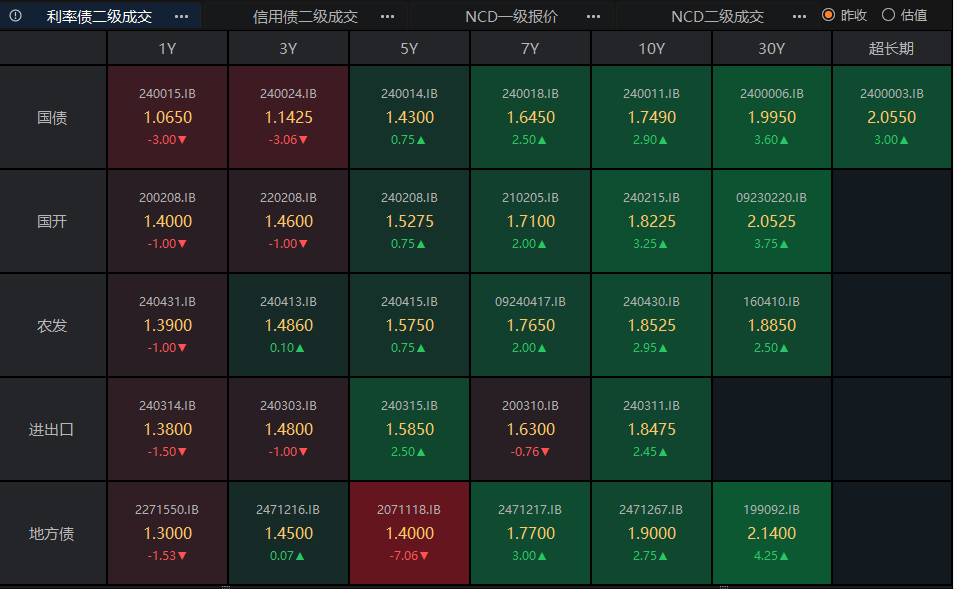Click the 240215.IB cell in 国开 row
The height and width of the screenshot is (589, 954).
coord(651,221)
